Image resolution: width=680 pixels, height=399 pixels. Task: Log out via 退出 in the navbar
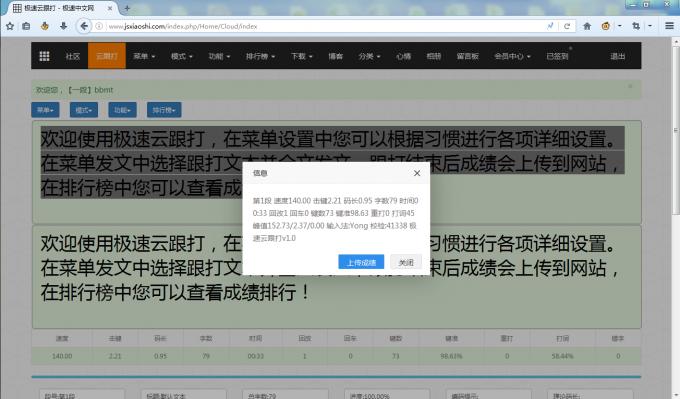tap(618, 56)
